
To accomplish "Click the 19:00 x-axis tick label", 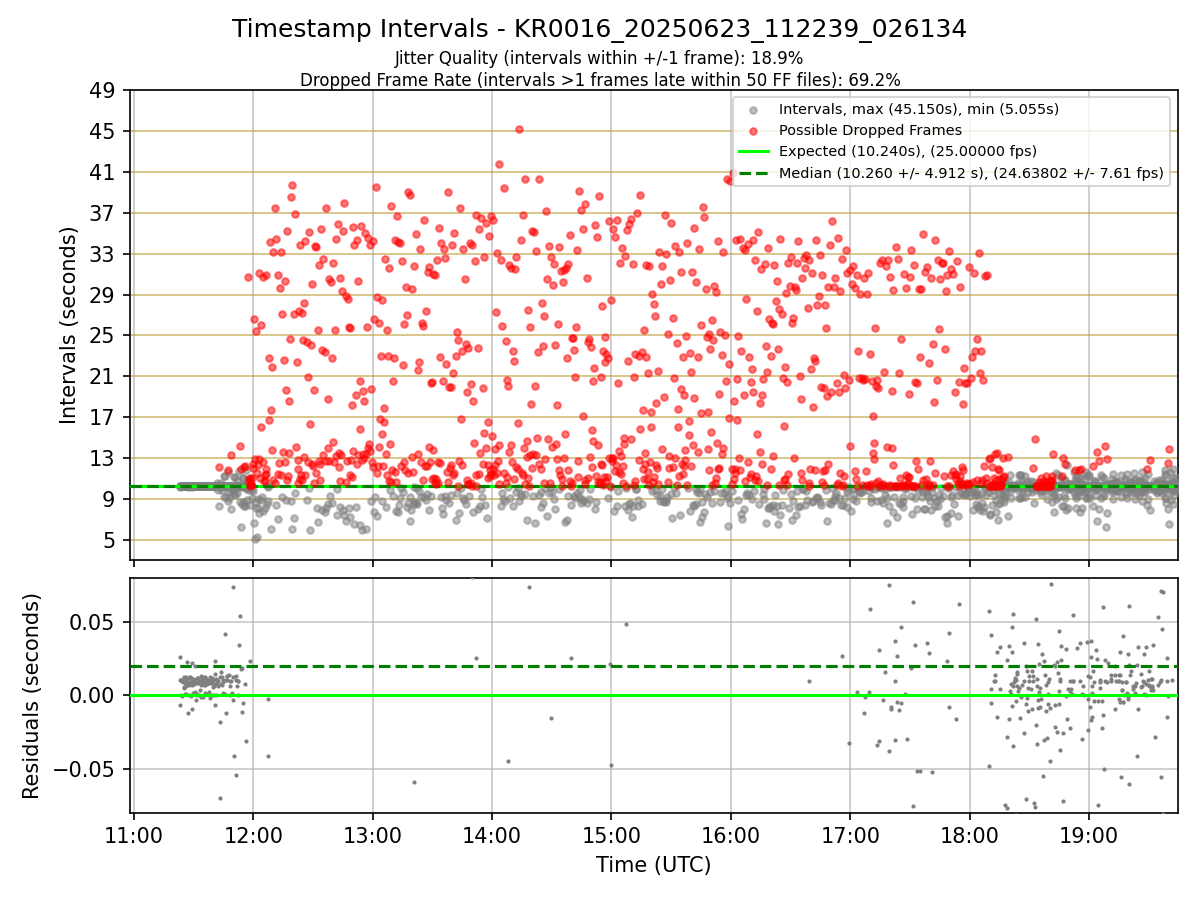I will tap(1088, 835).
